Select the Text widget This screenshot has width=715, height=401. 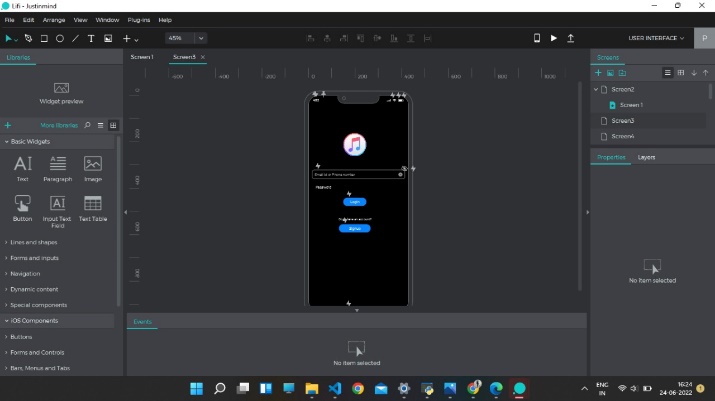coord(22,169)
